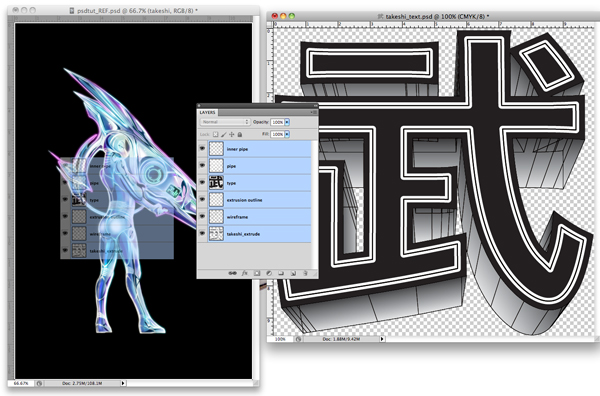Hide the extrusion outline layer
The width and height of the screenshot is (600, 396).
click(x=202, y=199)
